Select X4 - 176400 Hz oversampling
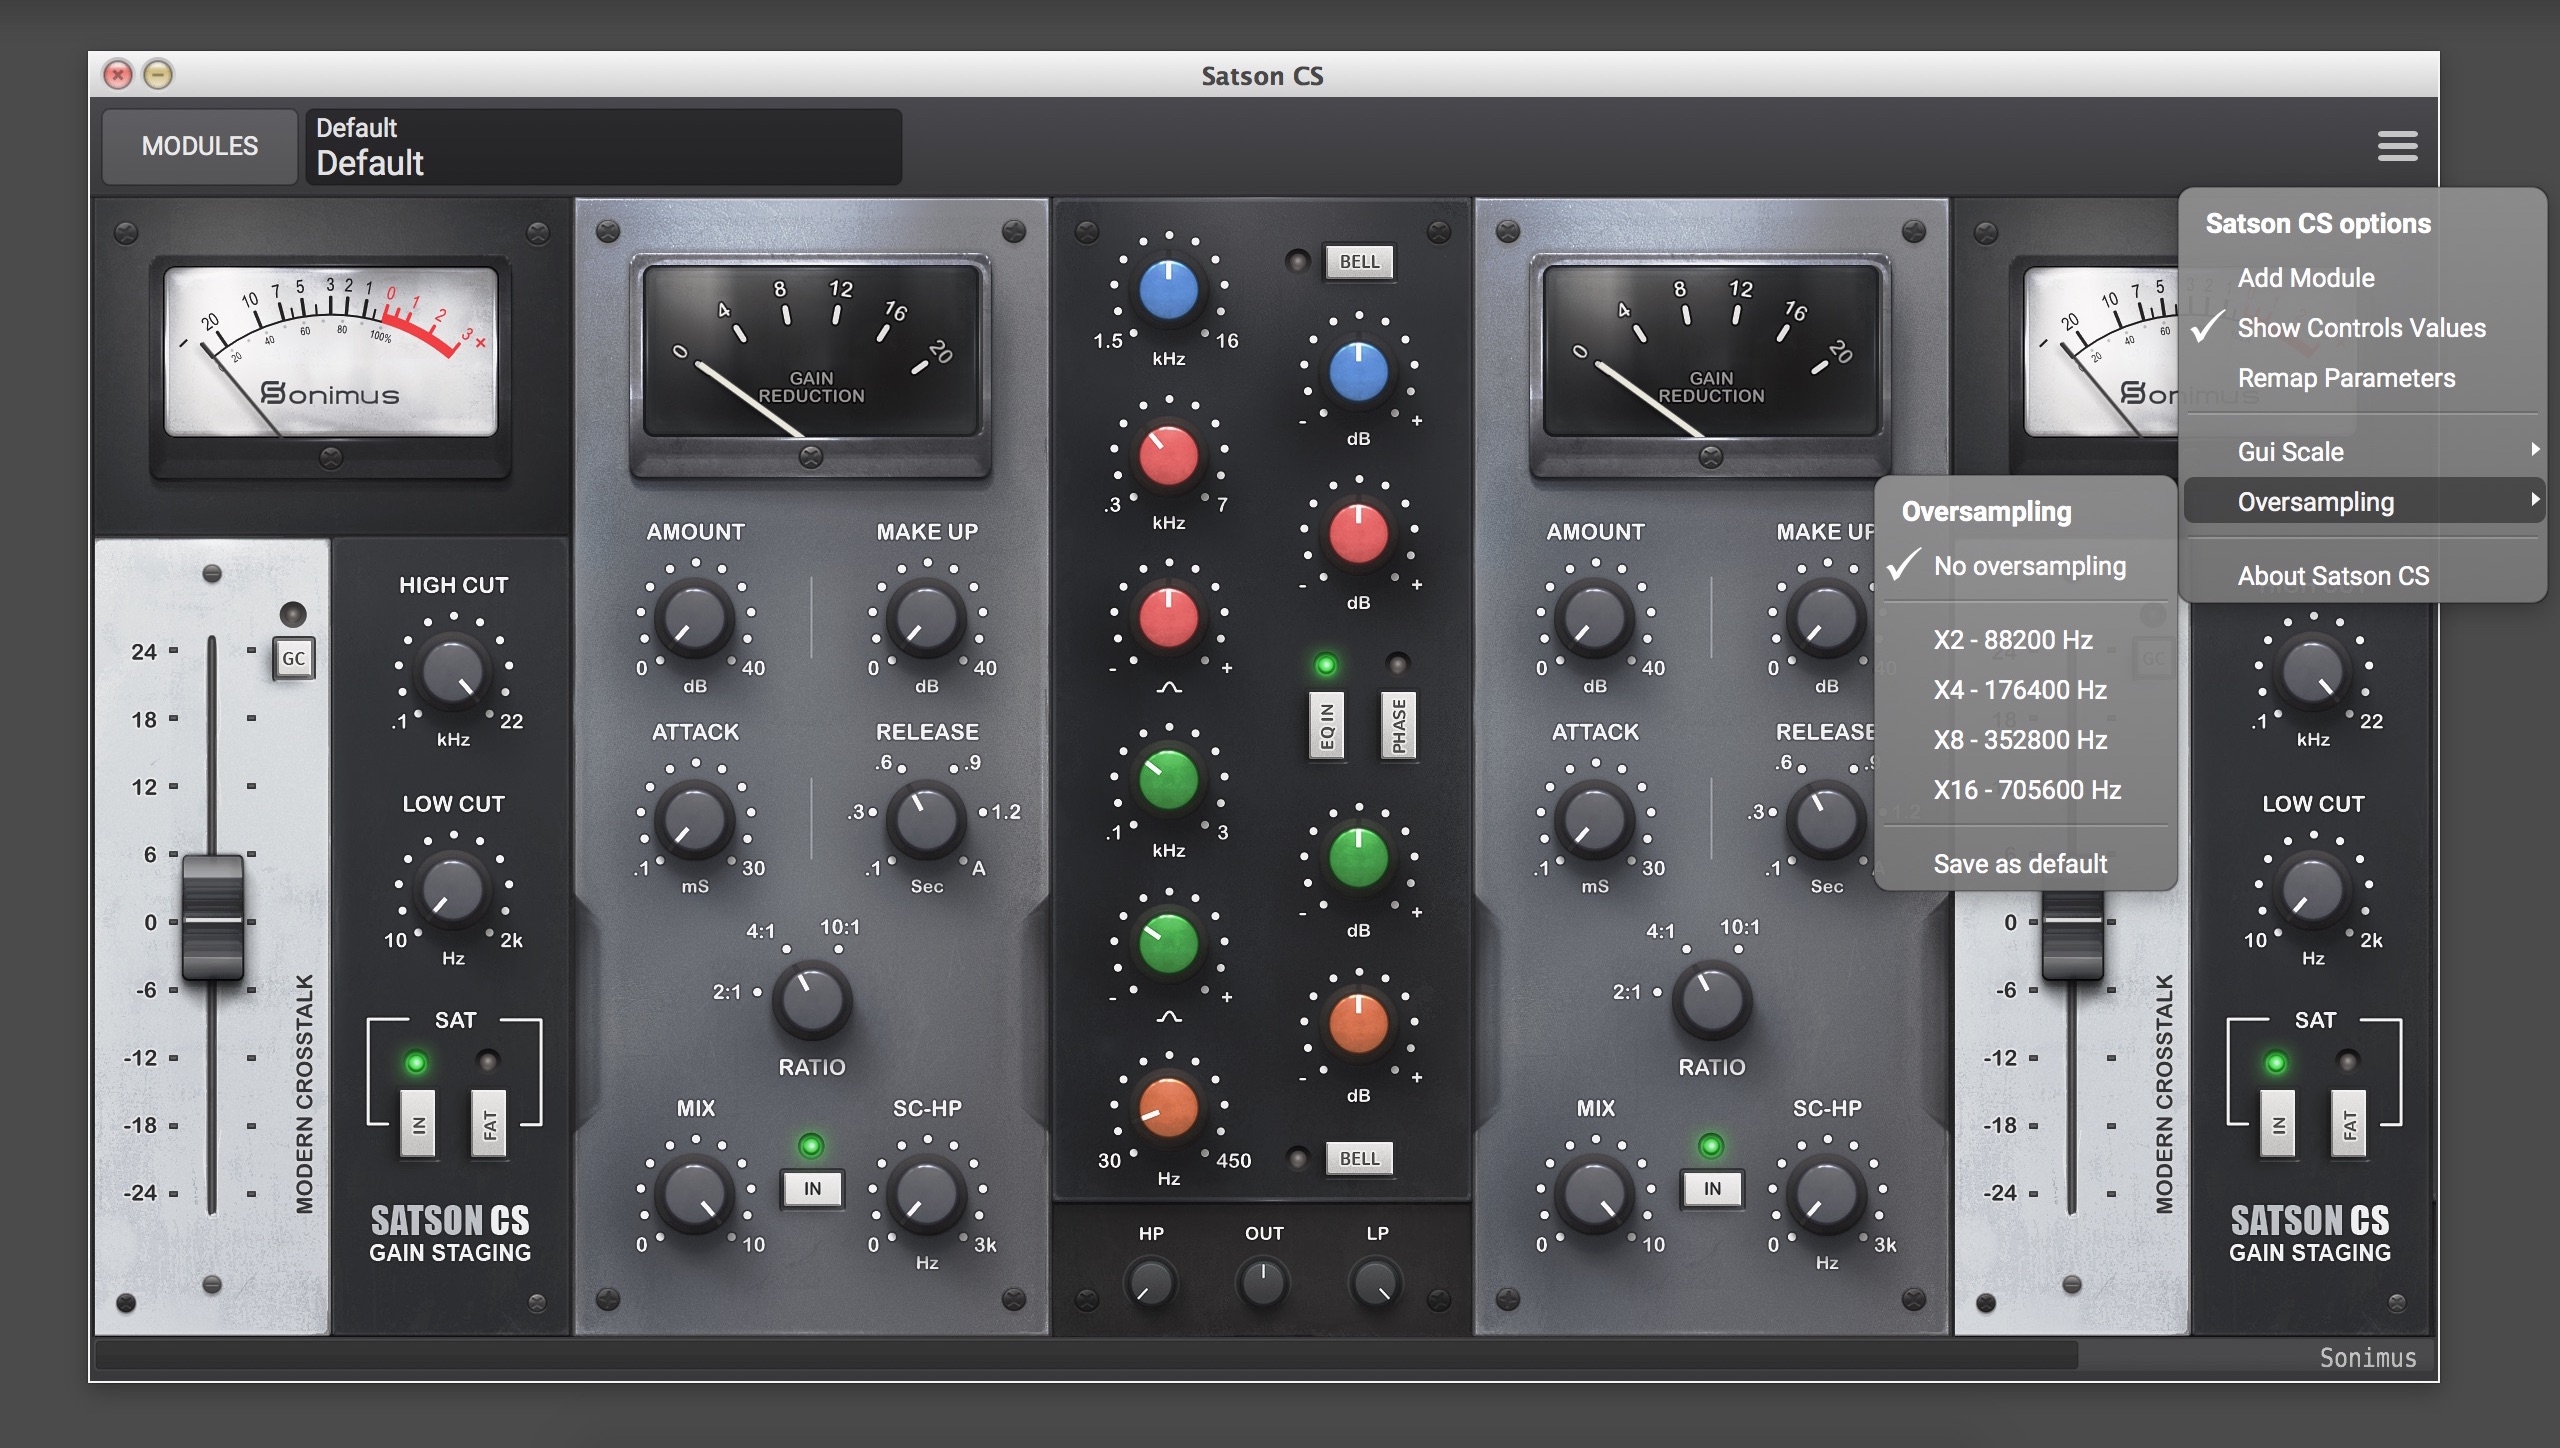The width and height of the screenshot is (2560, 1448). coord(2020,690)
